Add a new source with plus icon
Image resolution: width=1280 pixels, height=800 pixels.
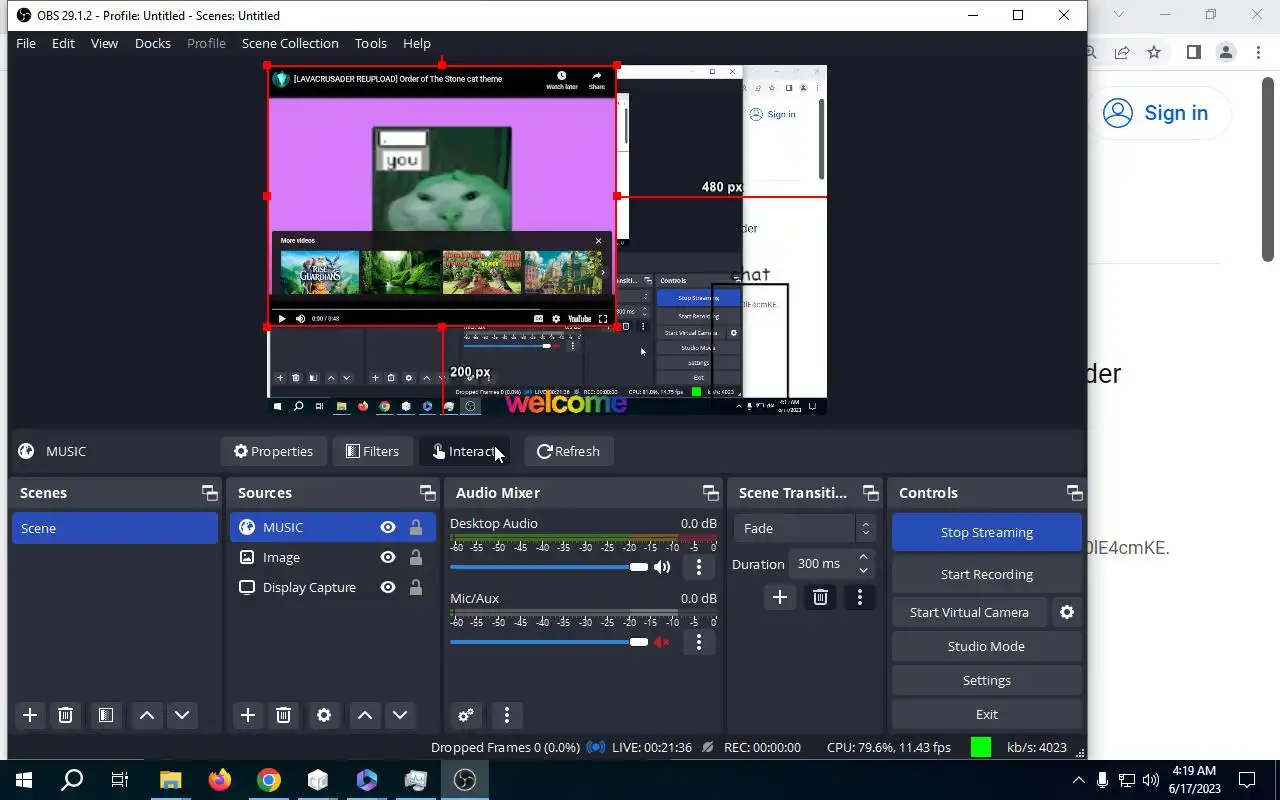click(x=248, y=715)
